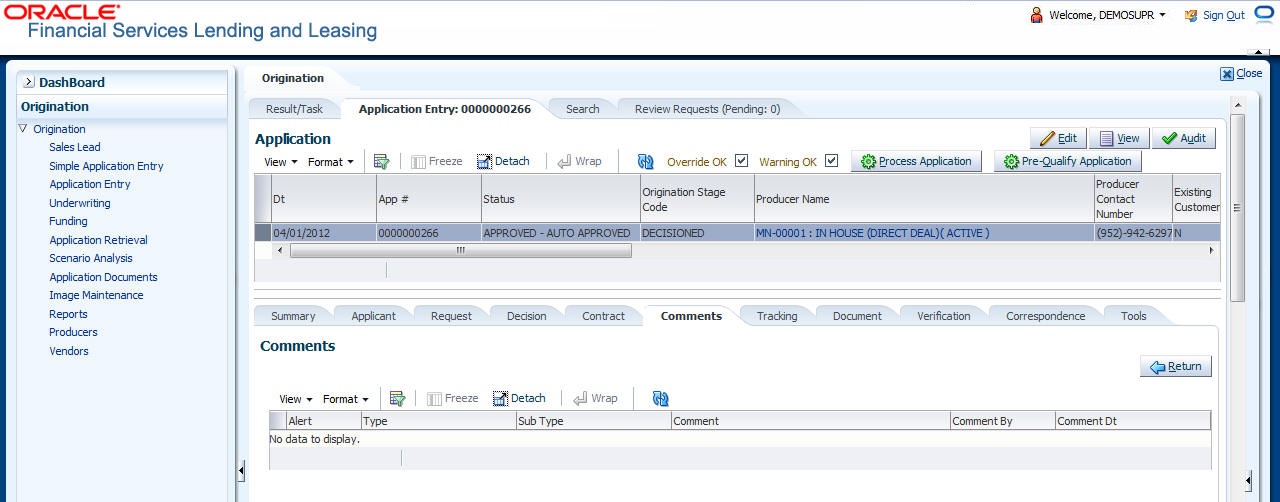
Task: Open Vendors in the tree
Action: click(69, 351)
